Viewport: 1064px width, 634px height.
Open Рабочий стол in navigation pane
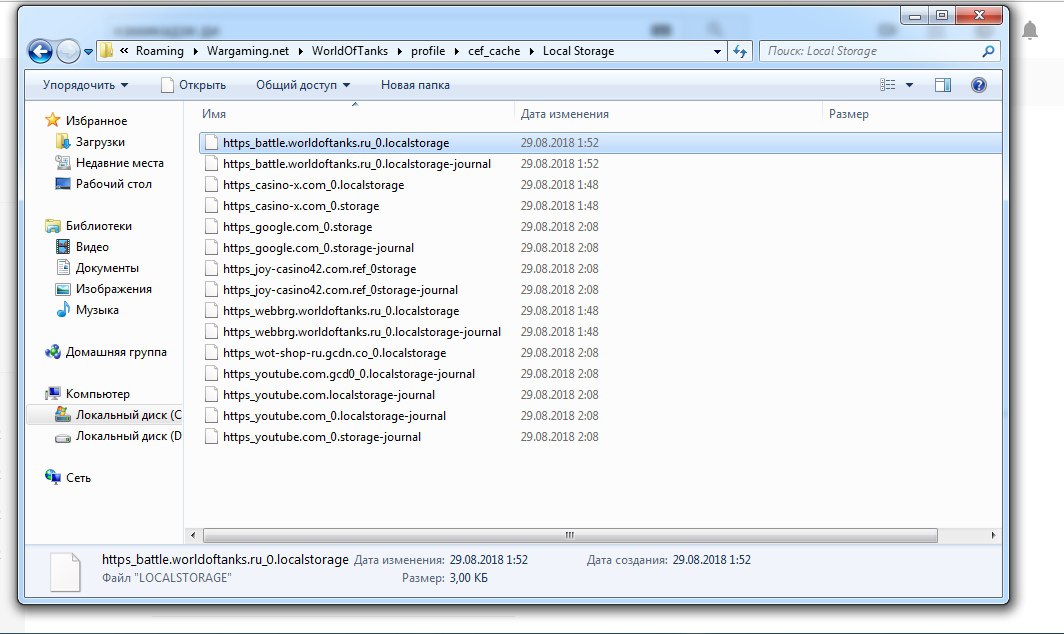114,184
